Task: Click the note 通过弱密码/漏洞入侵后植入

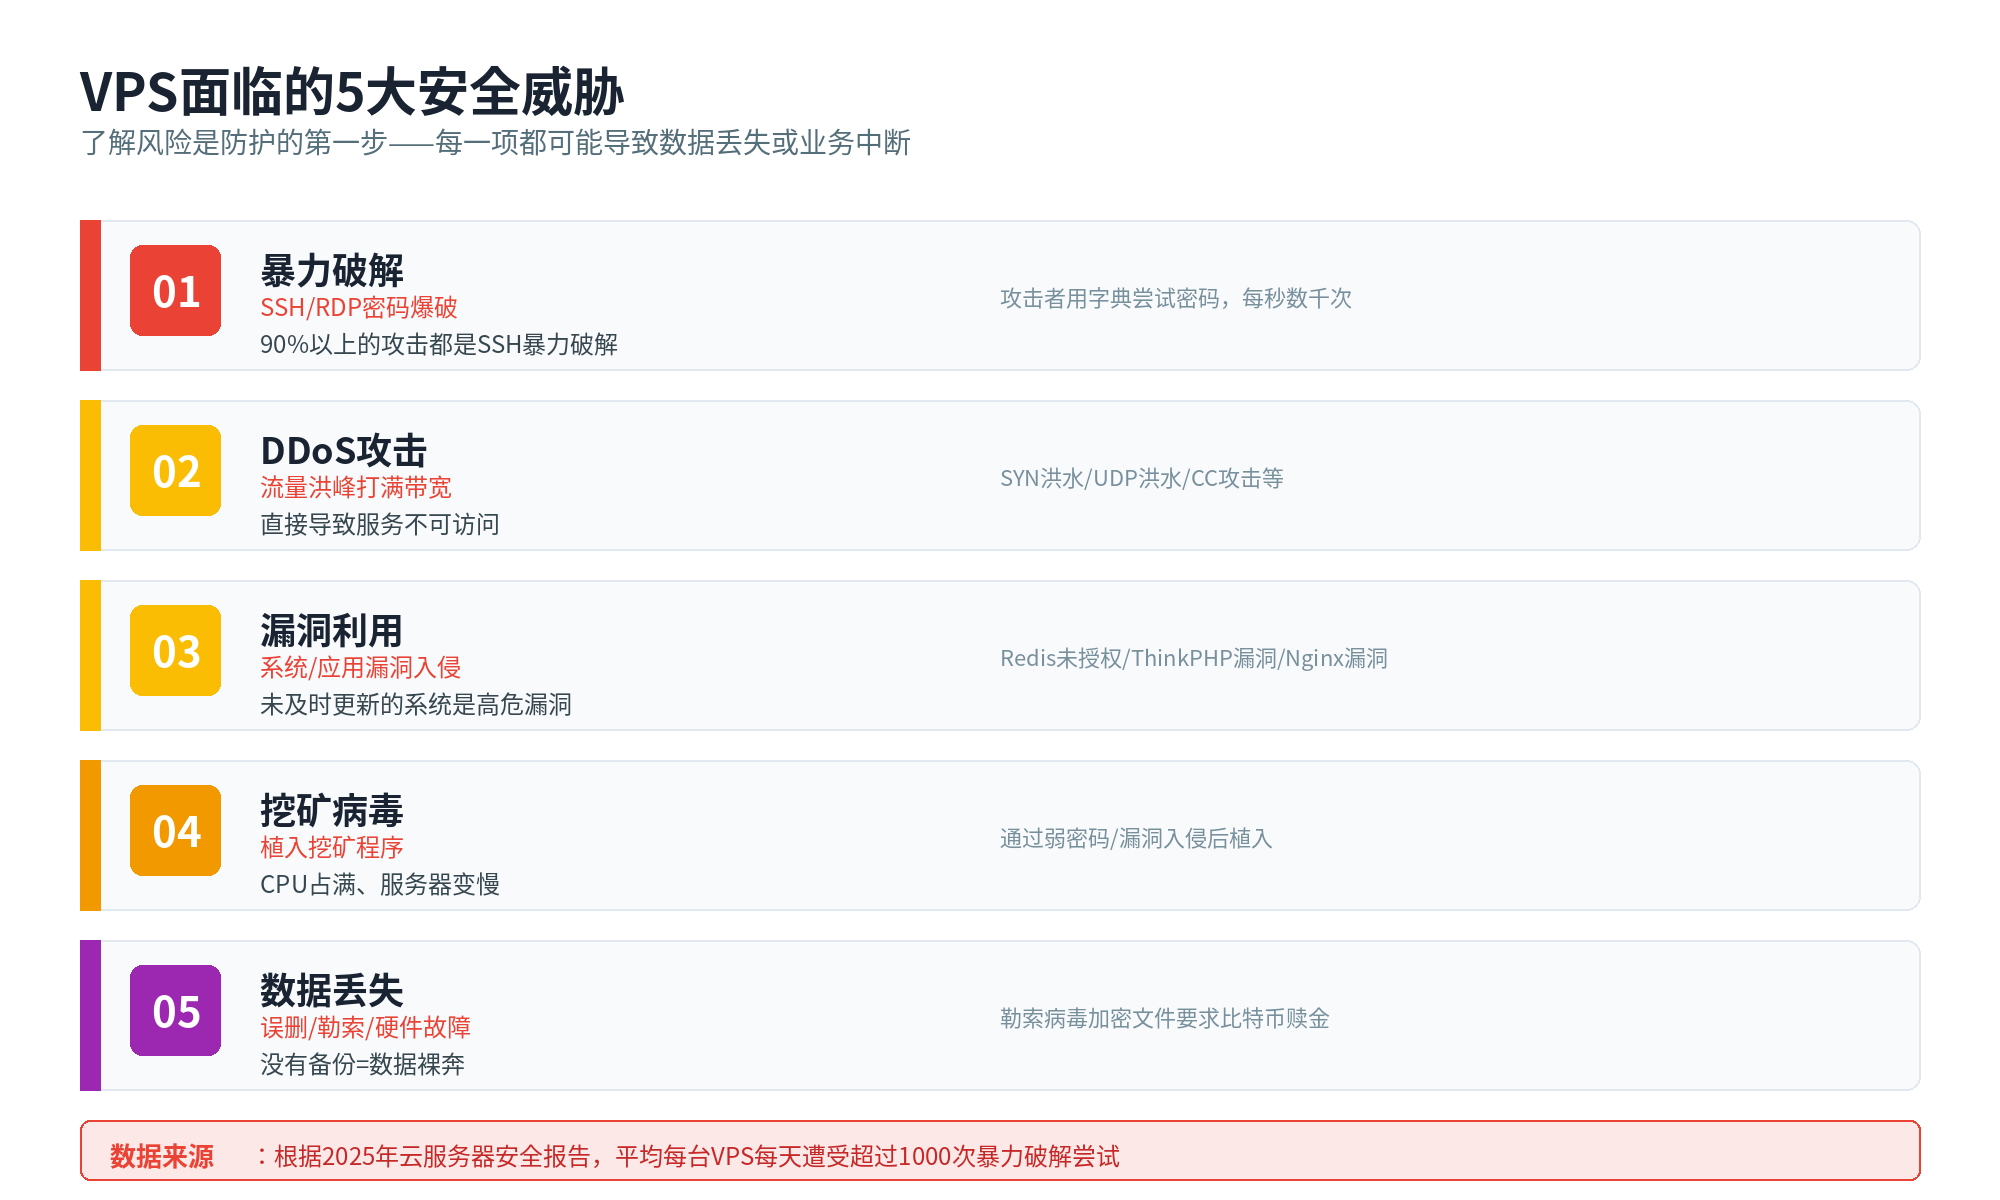Action: click(1136, 838)
